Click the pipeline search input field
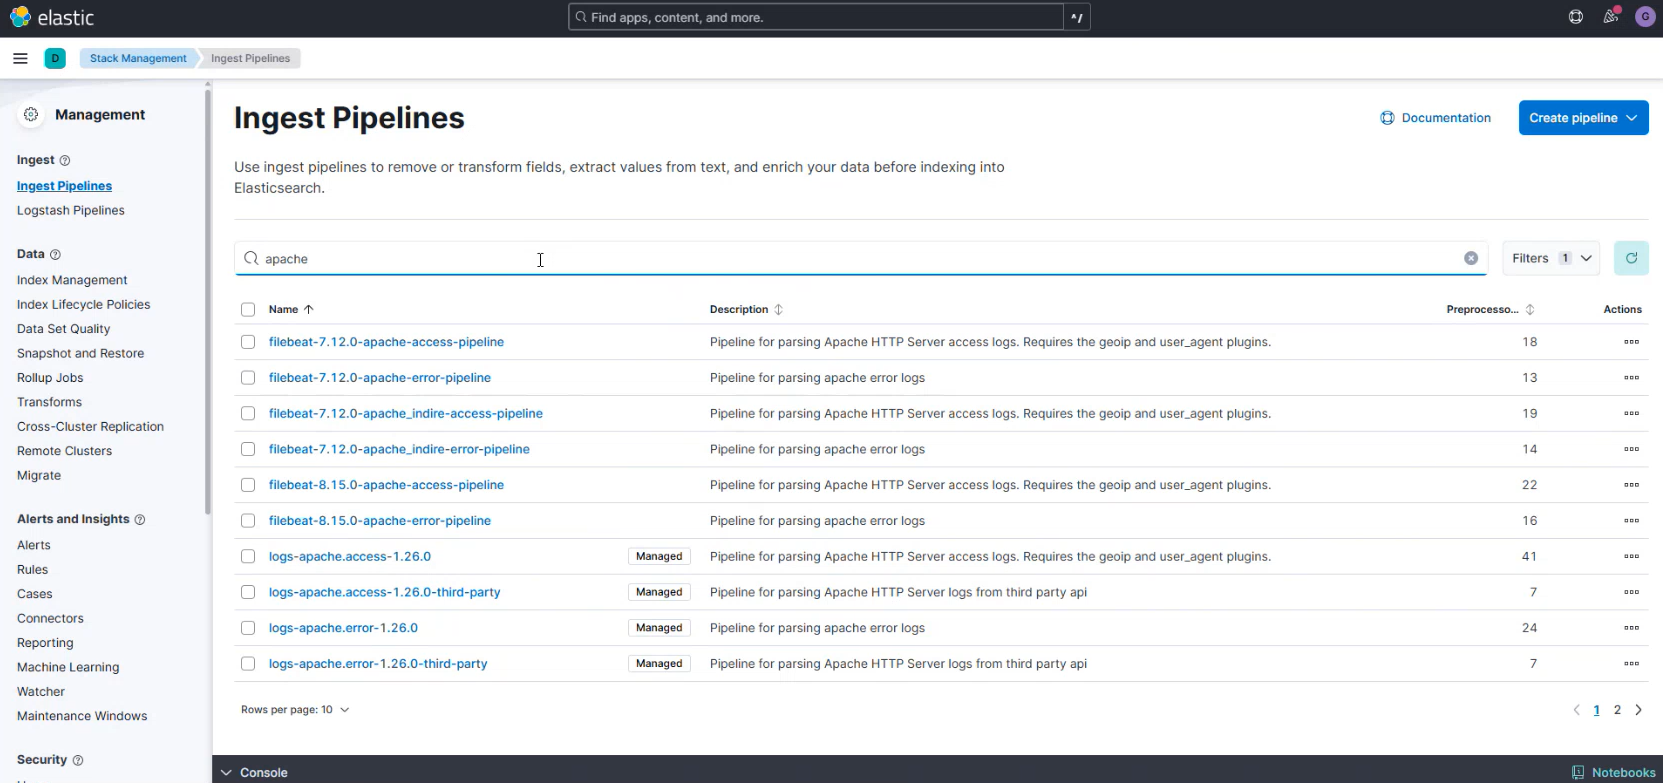The image size is (1663, 783). [861, 258]
